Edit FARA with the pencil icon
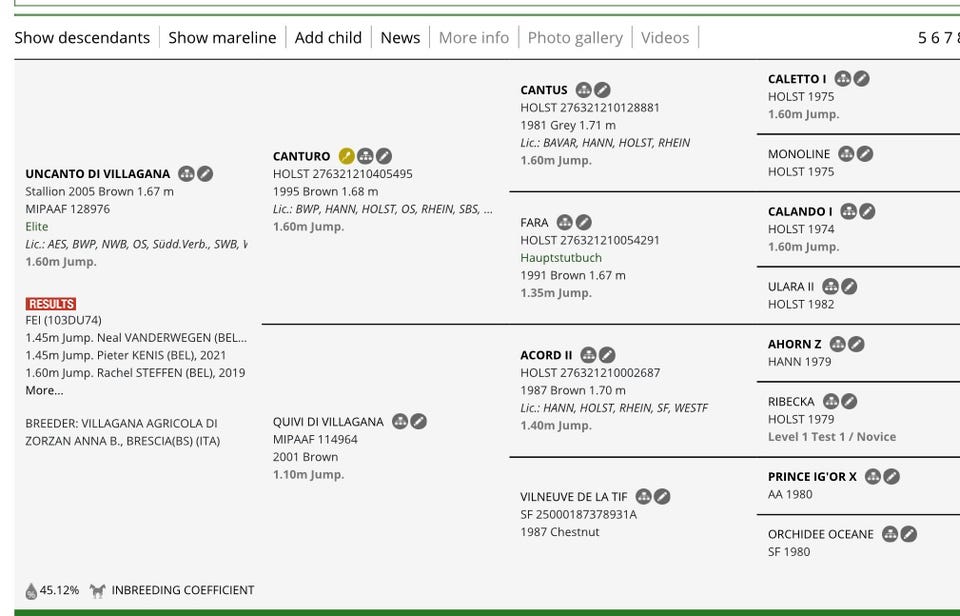 [x=583, y=222]
